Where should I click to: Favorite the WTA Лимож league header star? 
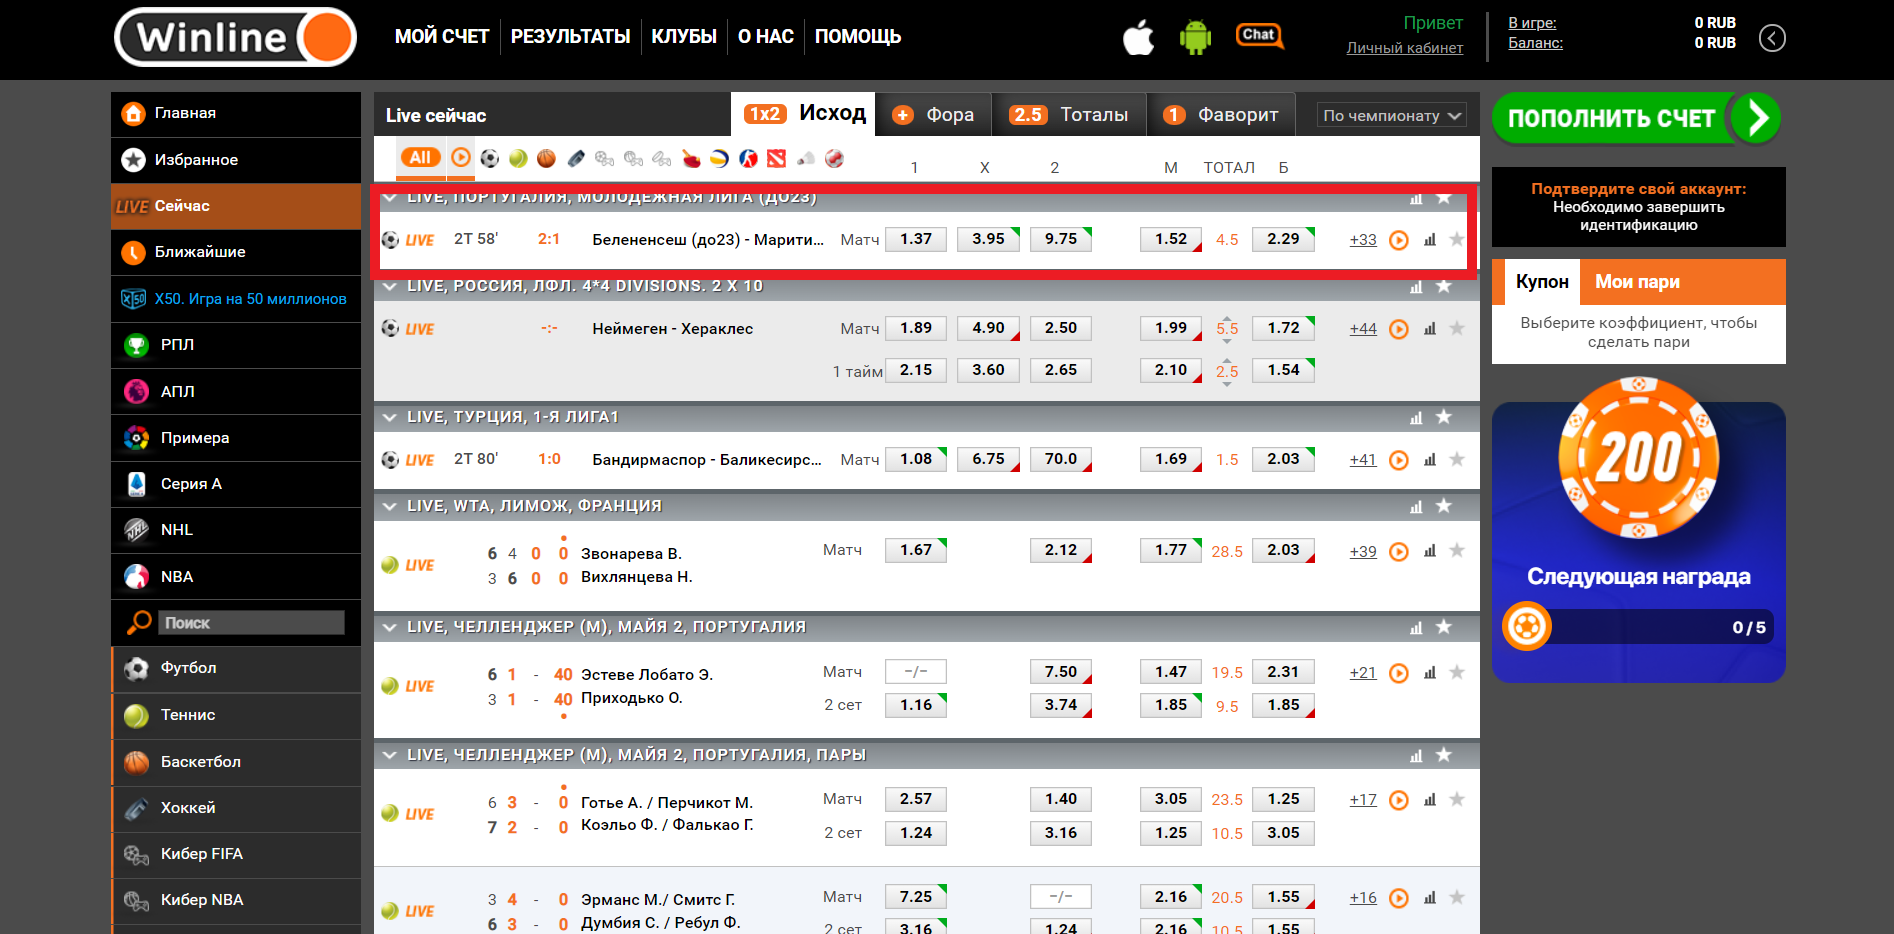coord(1444,506)
